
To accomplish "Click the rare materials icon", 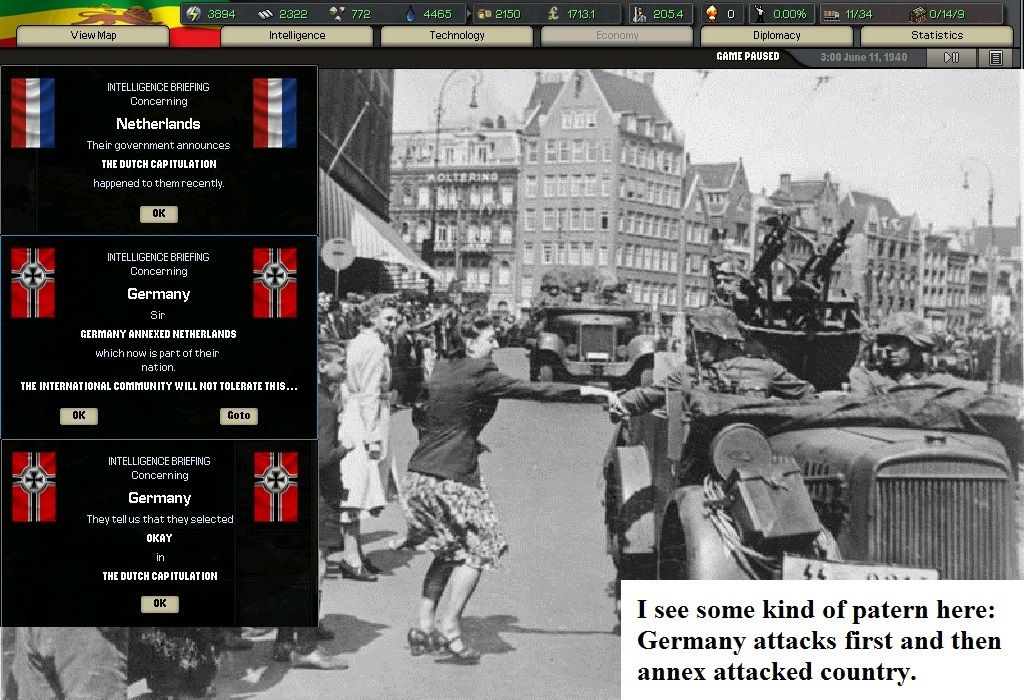I will tap(336, 14).
